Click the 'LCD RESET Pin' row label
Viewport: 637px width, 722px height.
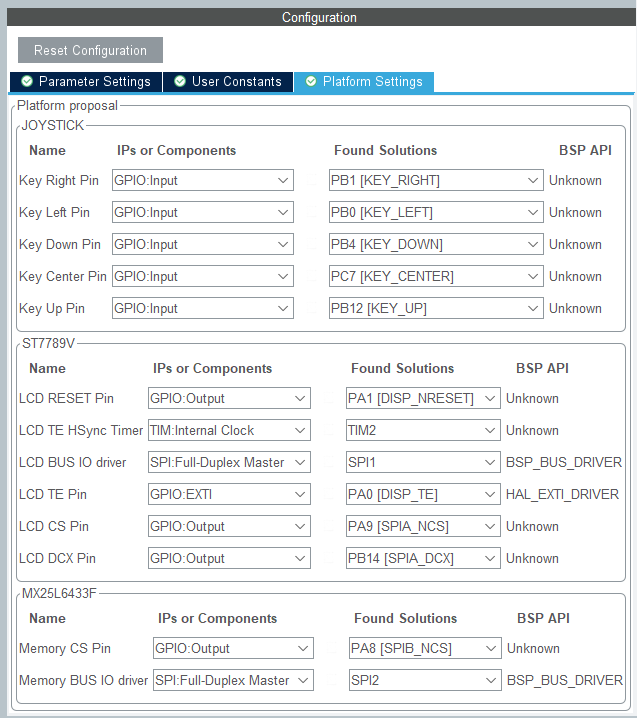(66, 398)
